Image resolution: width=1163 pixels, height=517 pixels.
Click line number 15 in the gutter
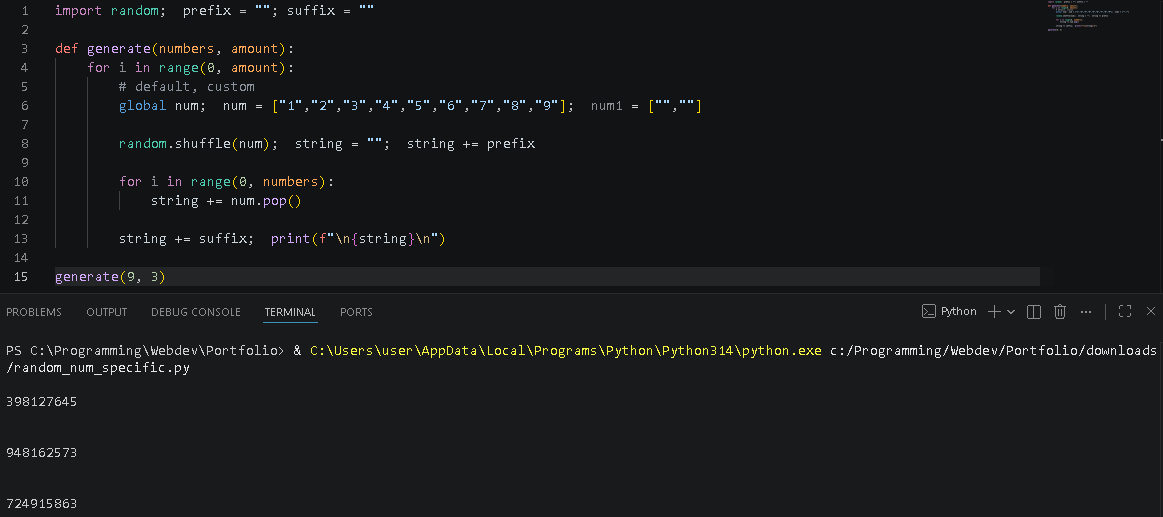coord(21,277)
